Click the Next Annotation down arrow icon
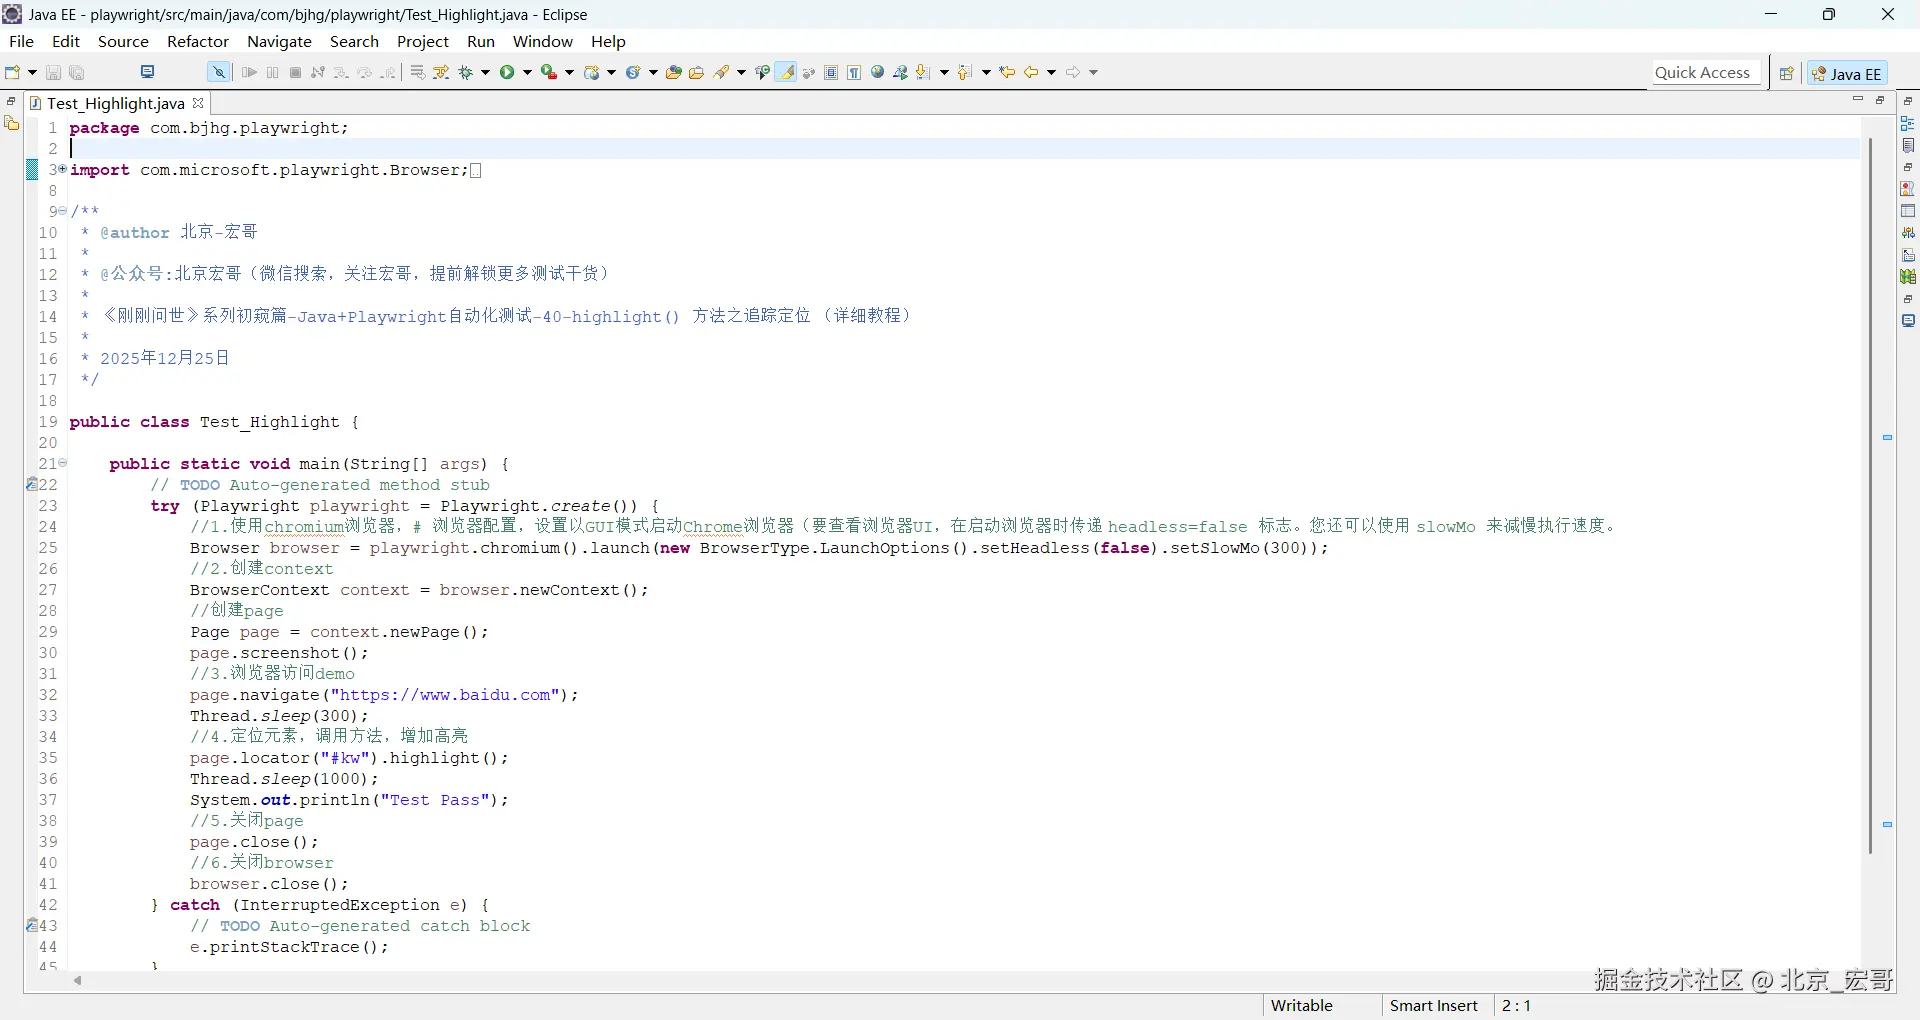Image resolution: width=1920 pixels, height=1020 pixels. (x=924, y=72)
